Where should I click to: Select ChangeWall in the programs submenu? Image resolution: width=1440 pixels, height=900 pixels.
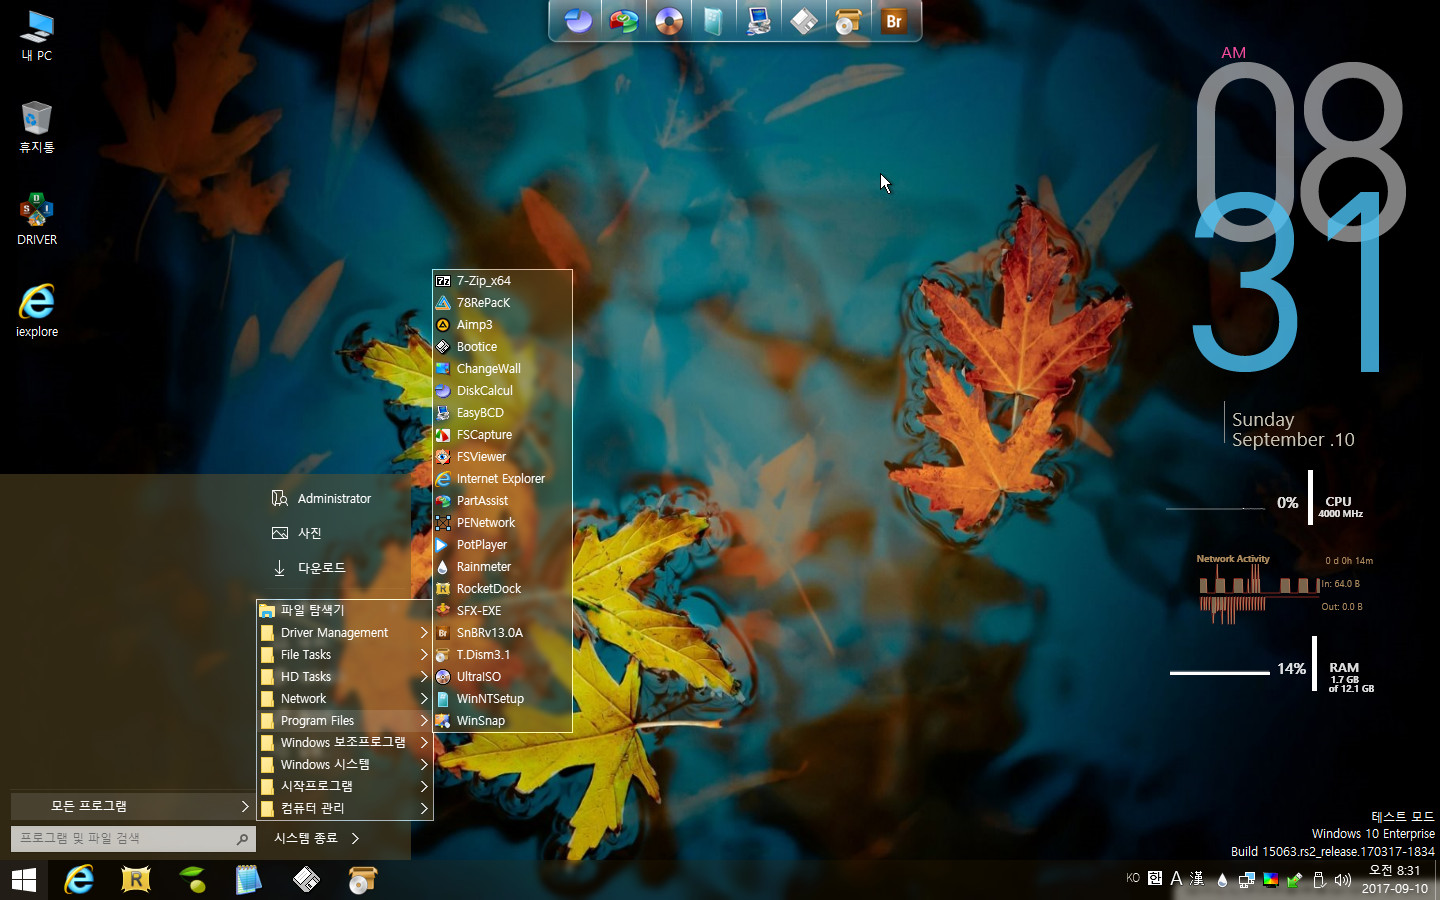coord(502,369)
